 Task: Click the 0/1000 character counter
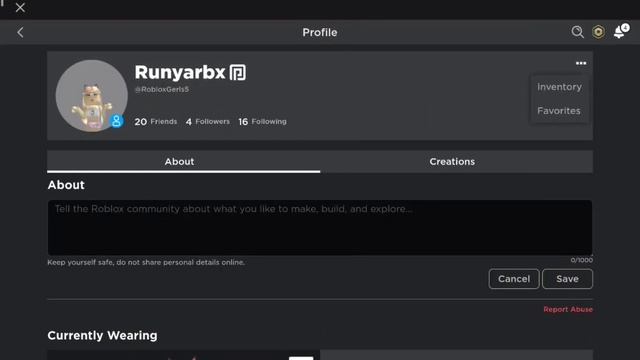pyautogui.click(x=582, y=260)
